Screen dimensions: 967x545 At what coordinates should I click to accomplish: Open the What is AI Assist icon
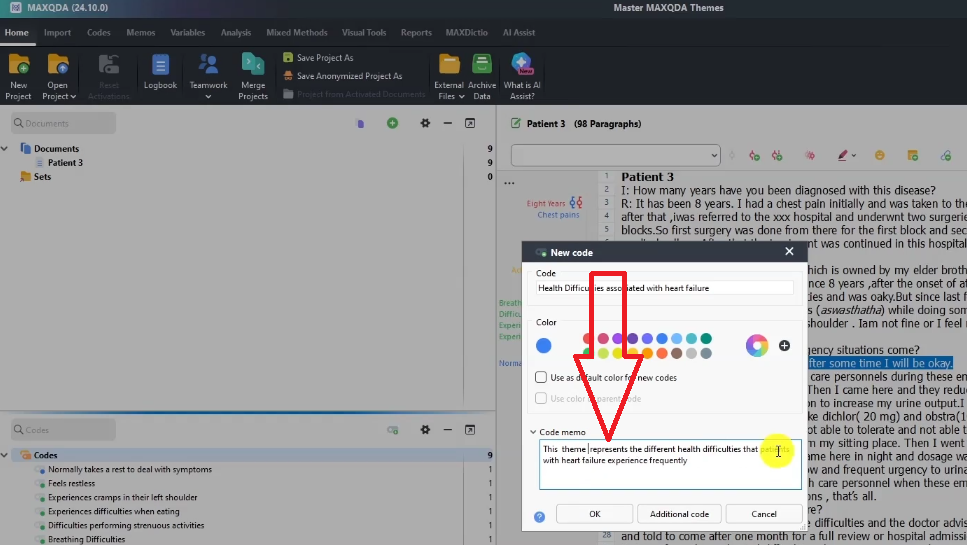[523, 66]
